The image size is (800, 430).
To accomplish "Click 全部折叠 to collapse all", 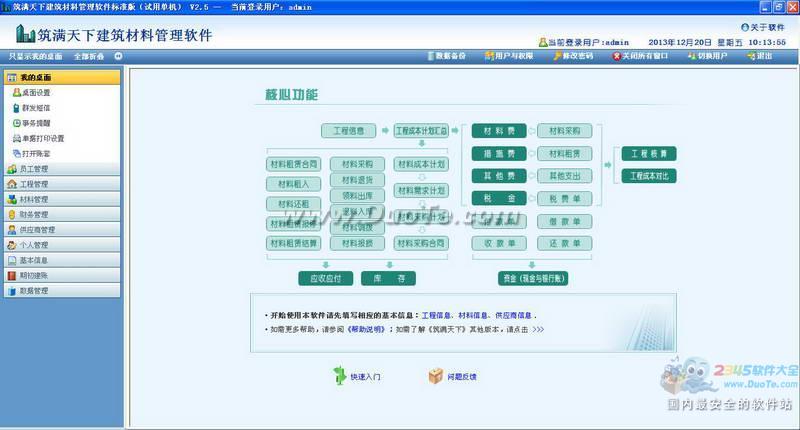I will click(x=89, y=56).
